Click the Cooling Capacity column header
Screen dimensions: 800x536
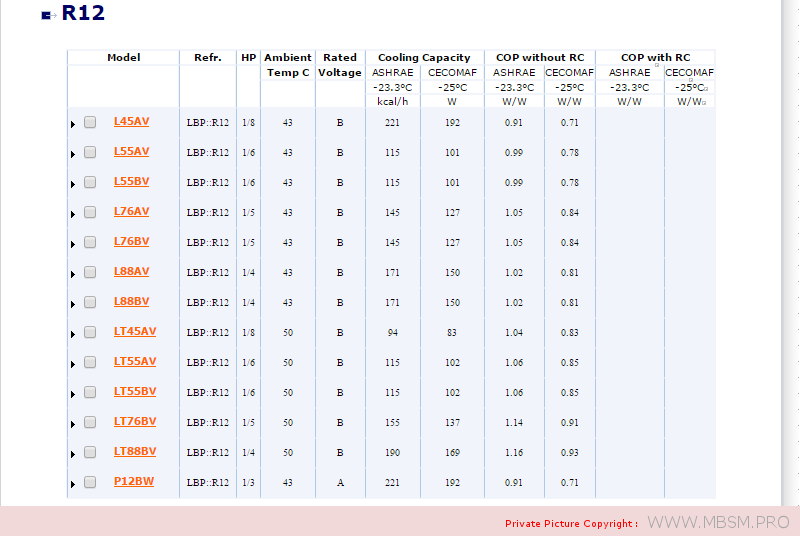coord(424,58)
